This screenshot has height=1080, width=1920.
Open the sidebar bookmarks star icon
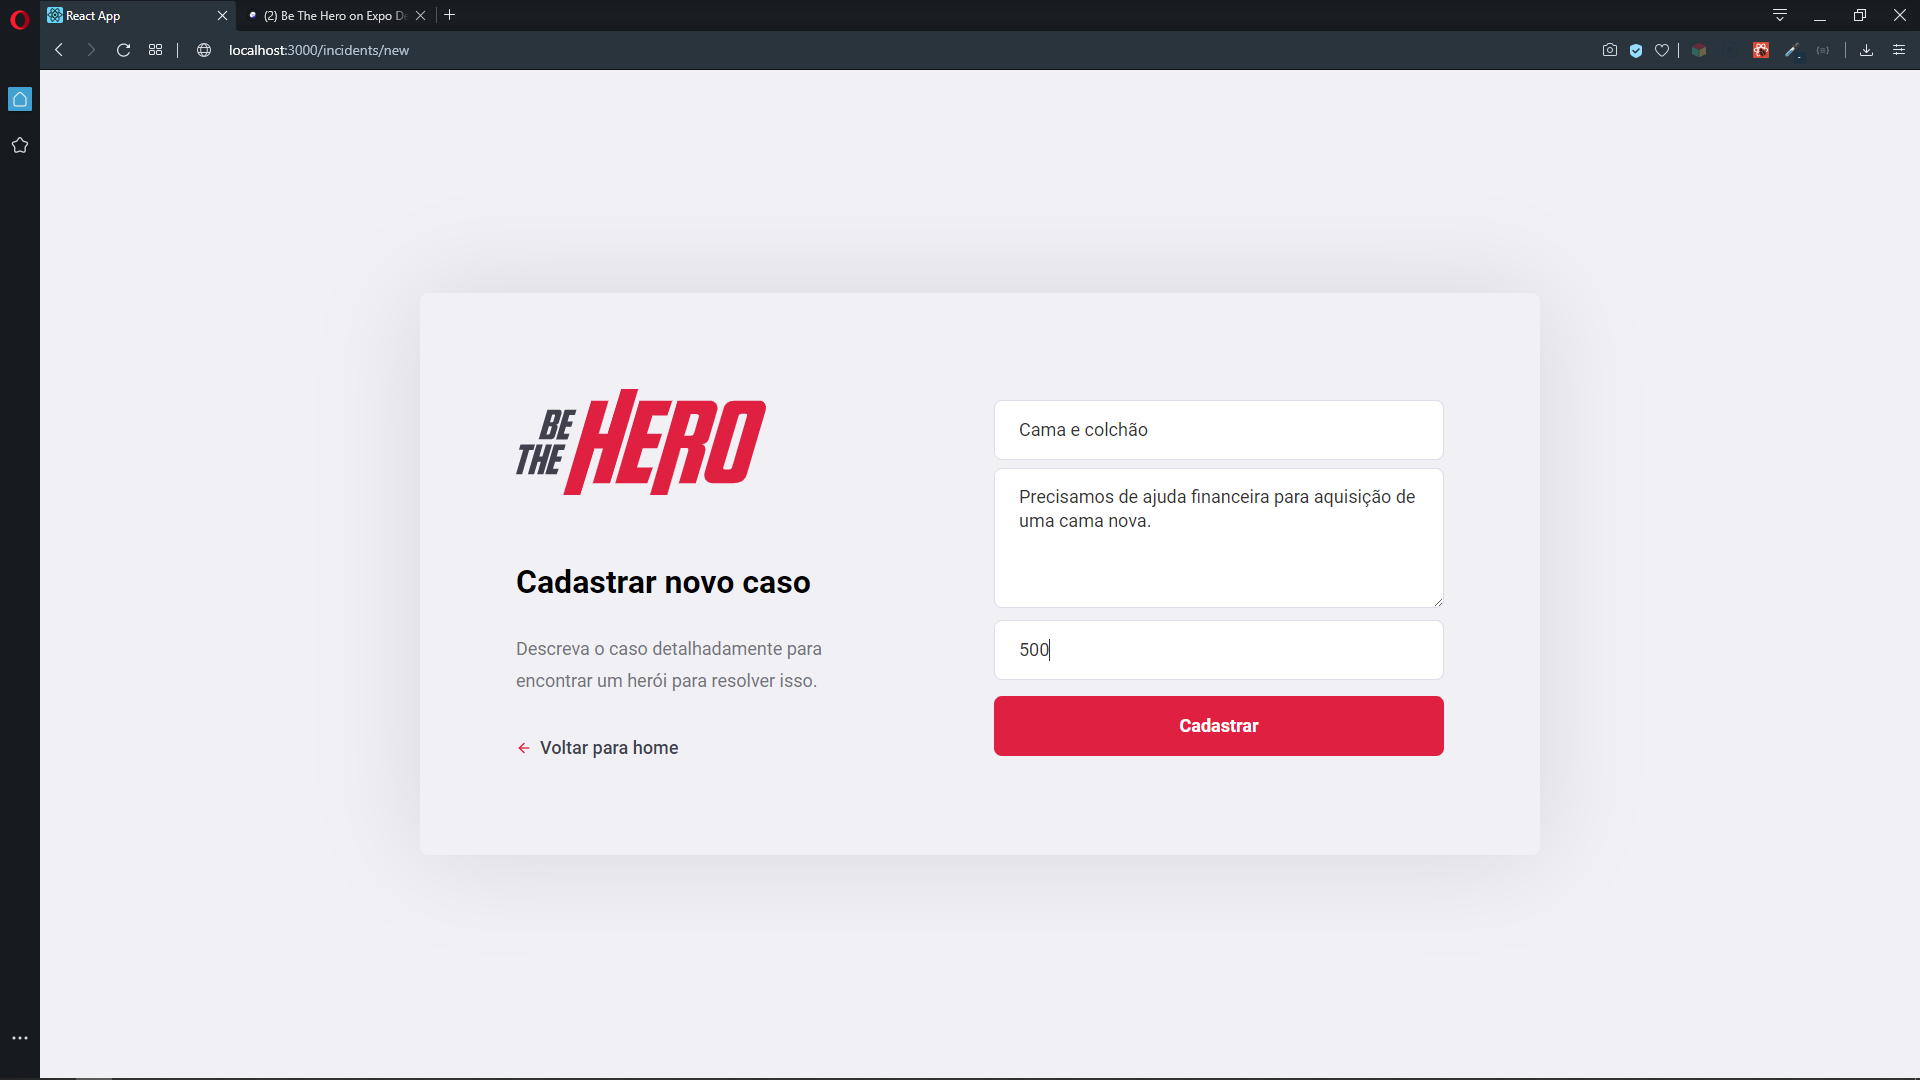pyautogui.click(x=19, y=145)
